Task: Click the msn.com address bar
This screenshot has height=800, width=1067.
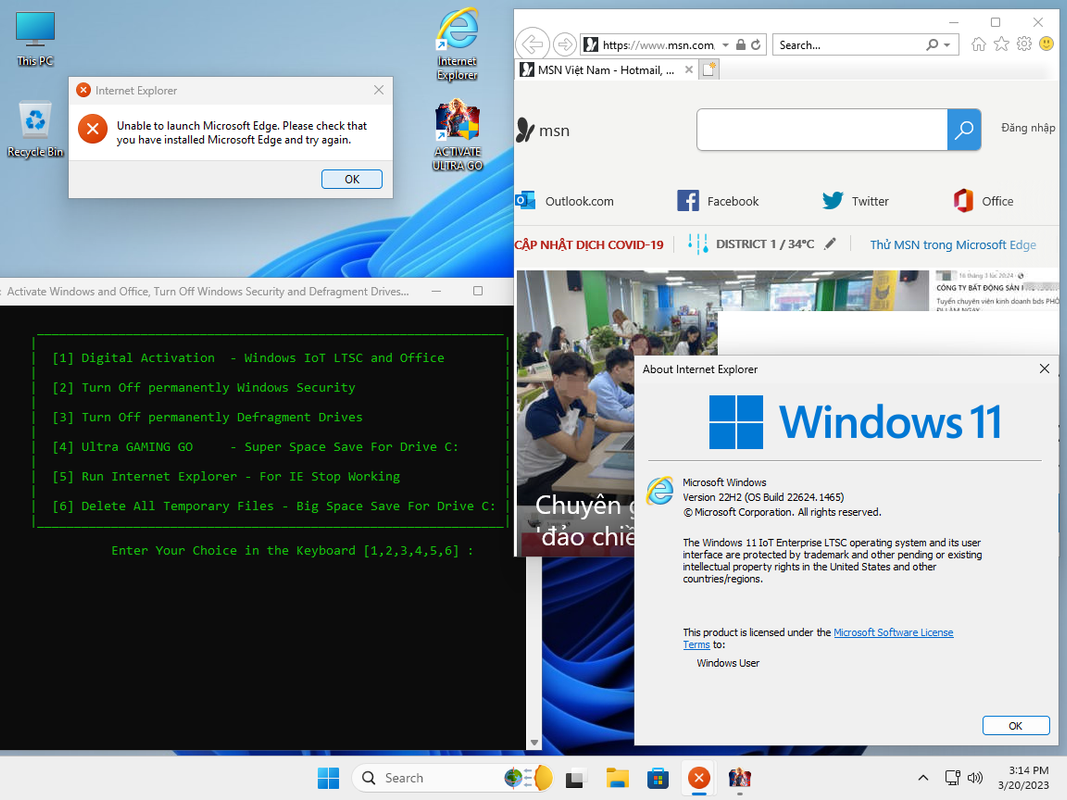Action: pos(658,45)
